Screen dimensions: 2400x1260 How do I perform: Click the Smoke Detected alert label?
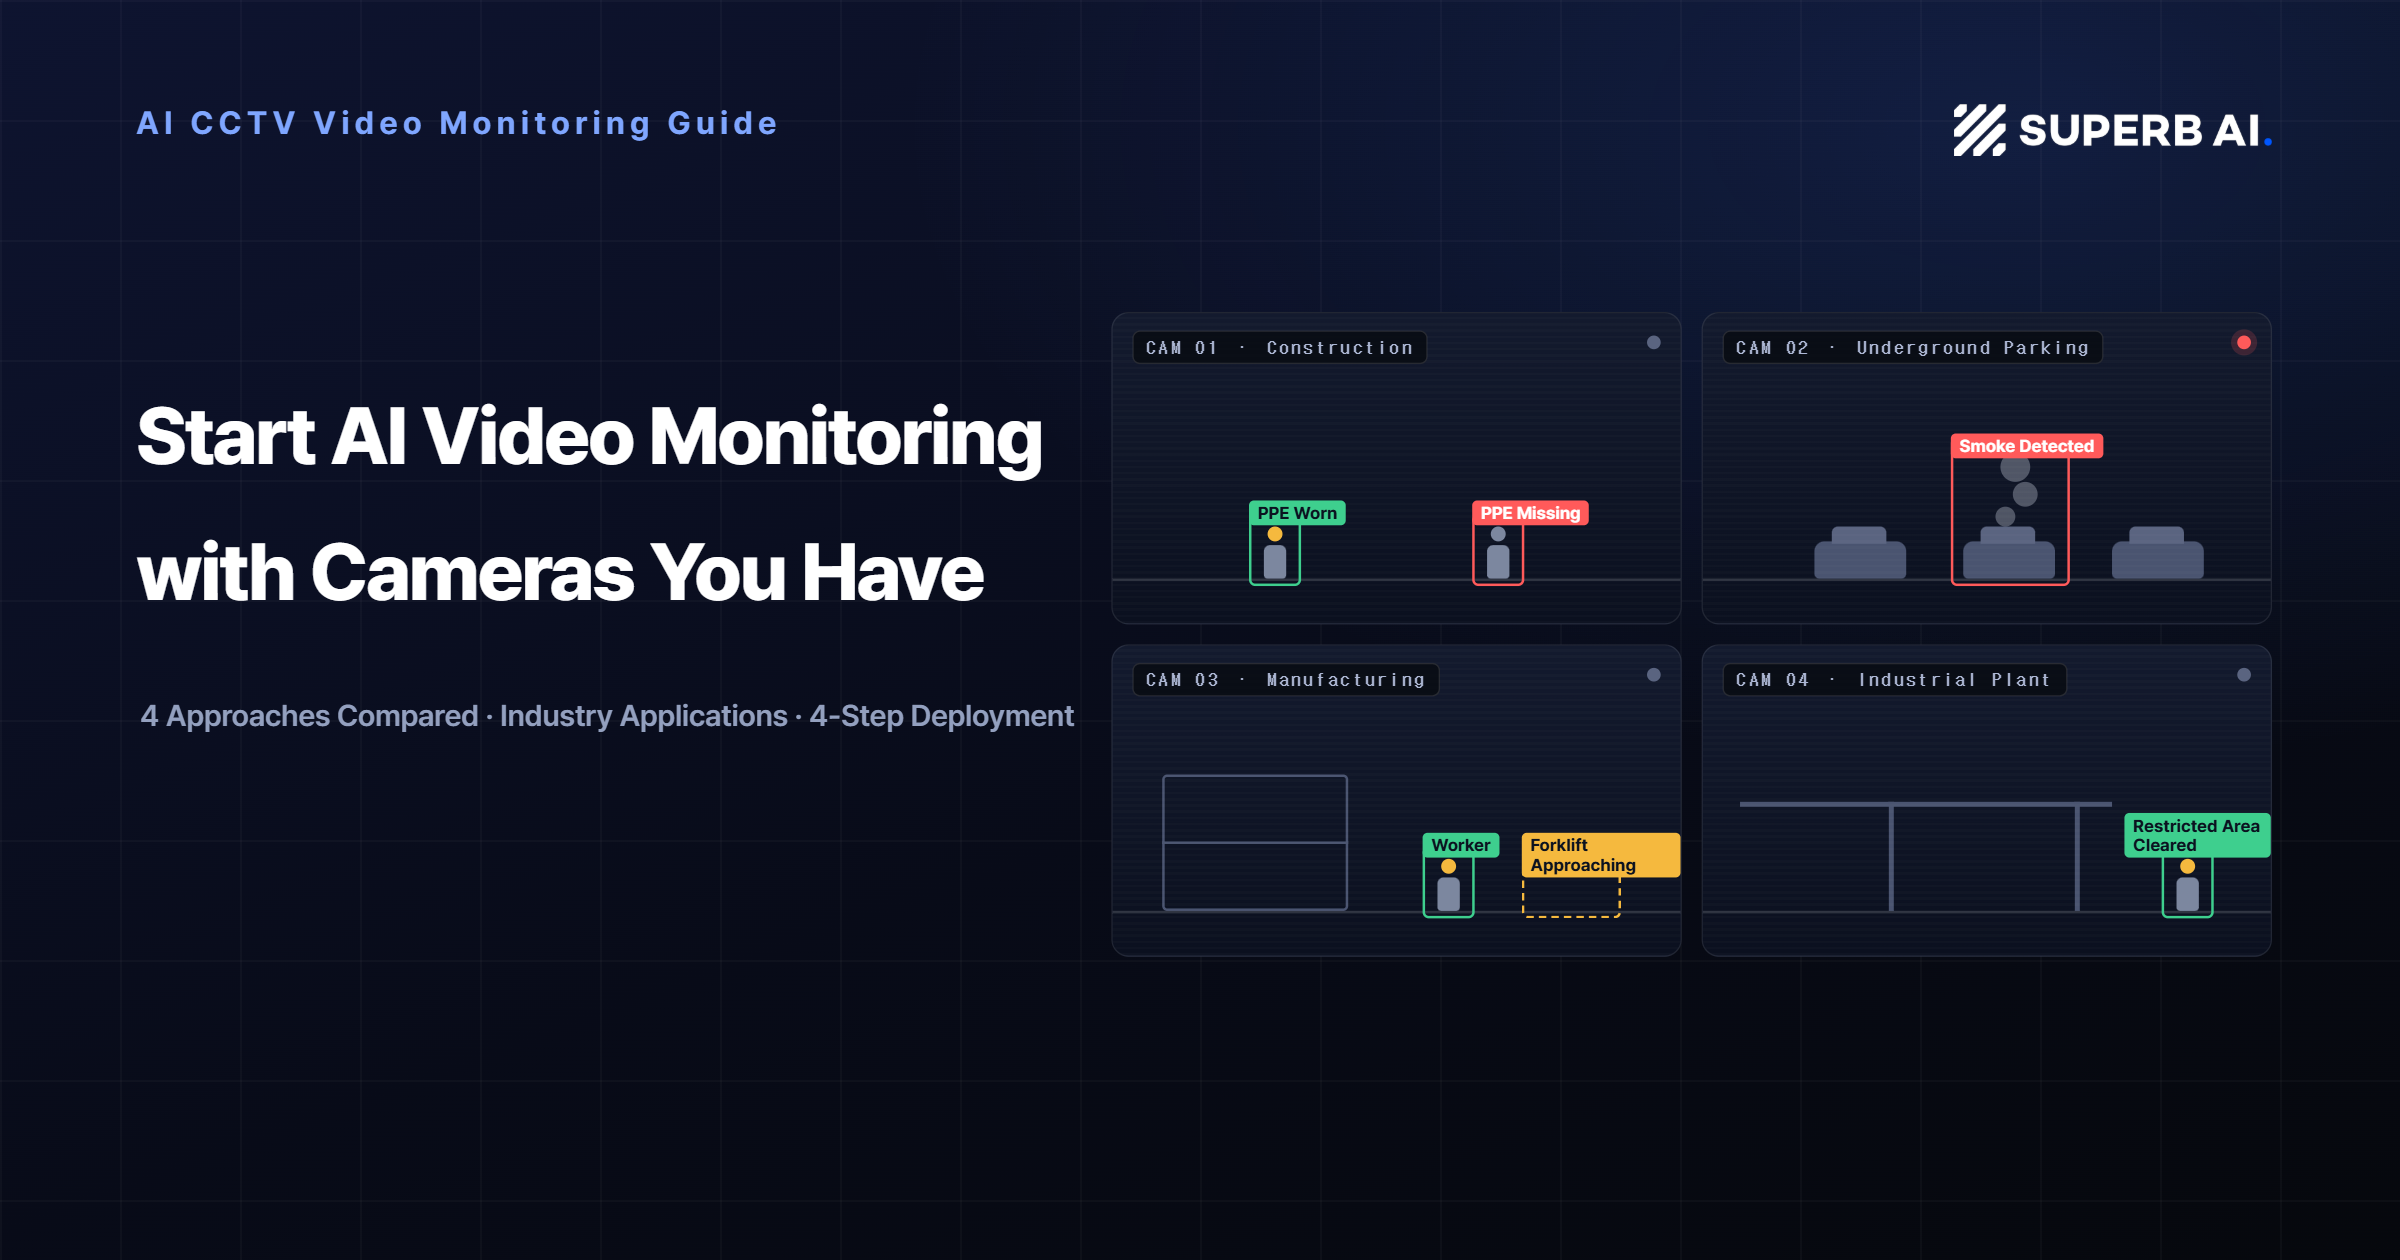point(2026,446)
